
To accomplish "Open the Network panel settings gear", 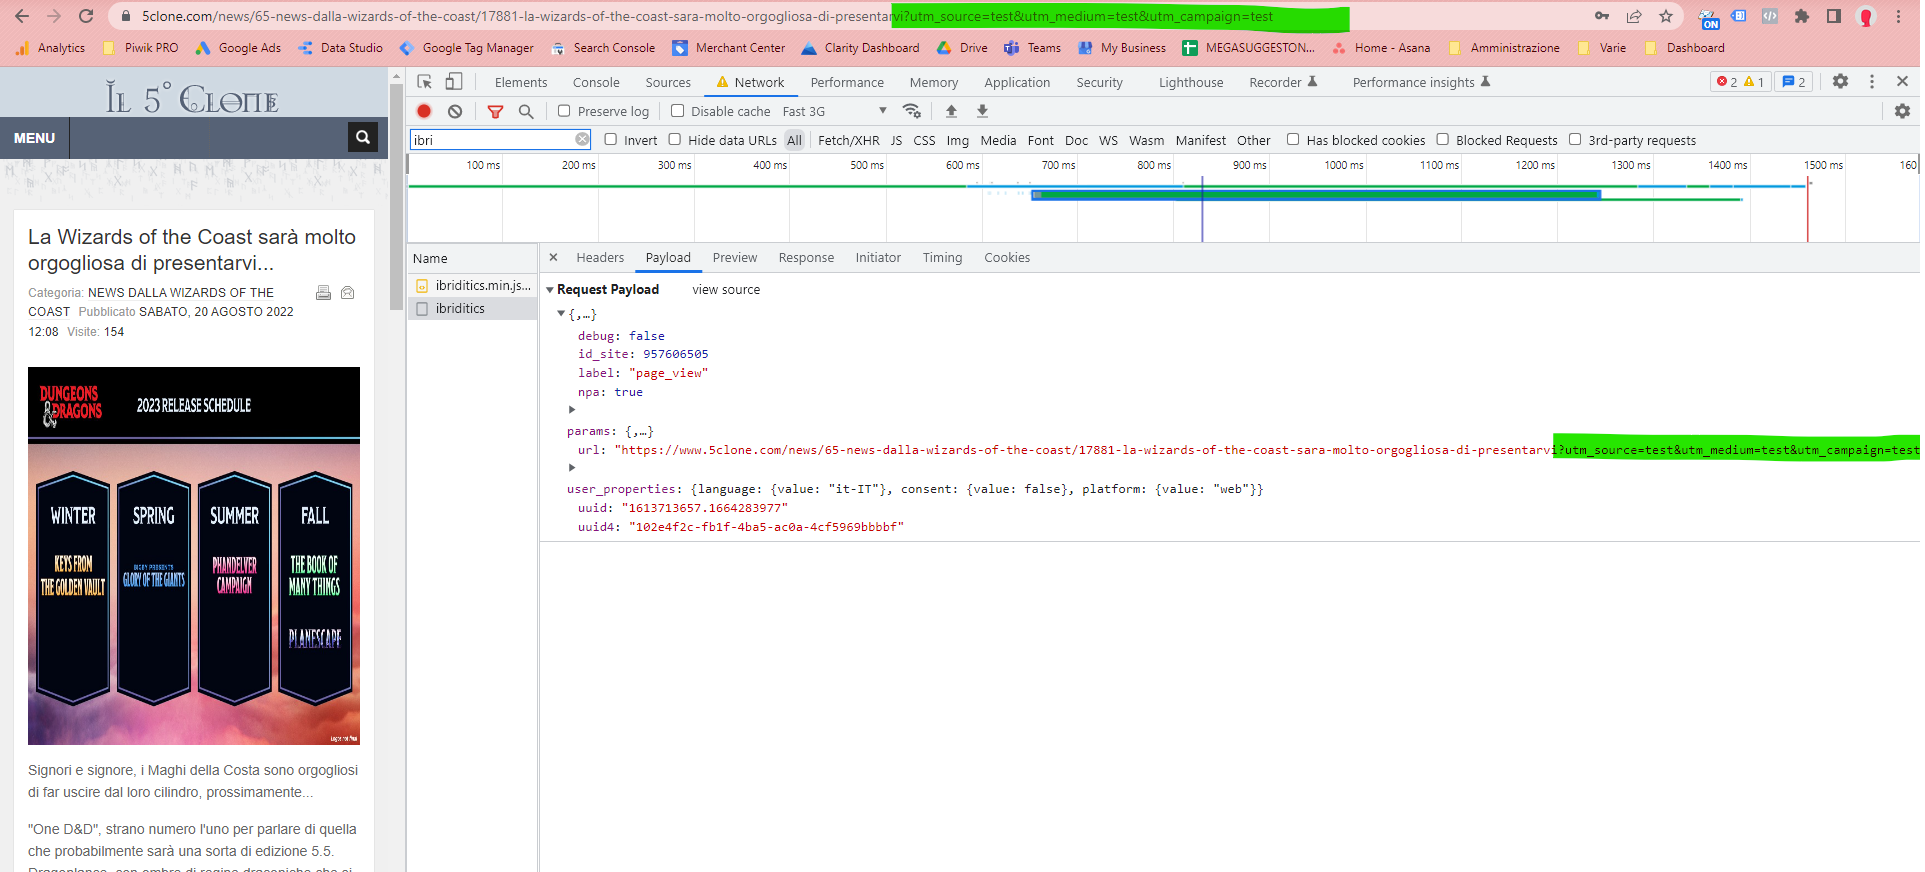I will [x=1902, y=111].
